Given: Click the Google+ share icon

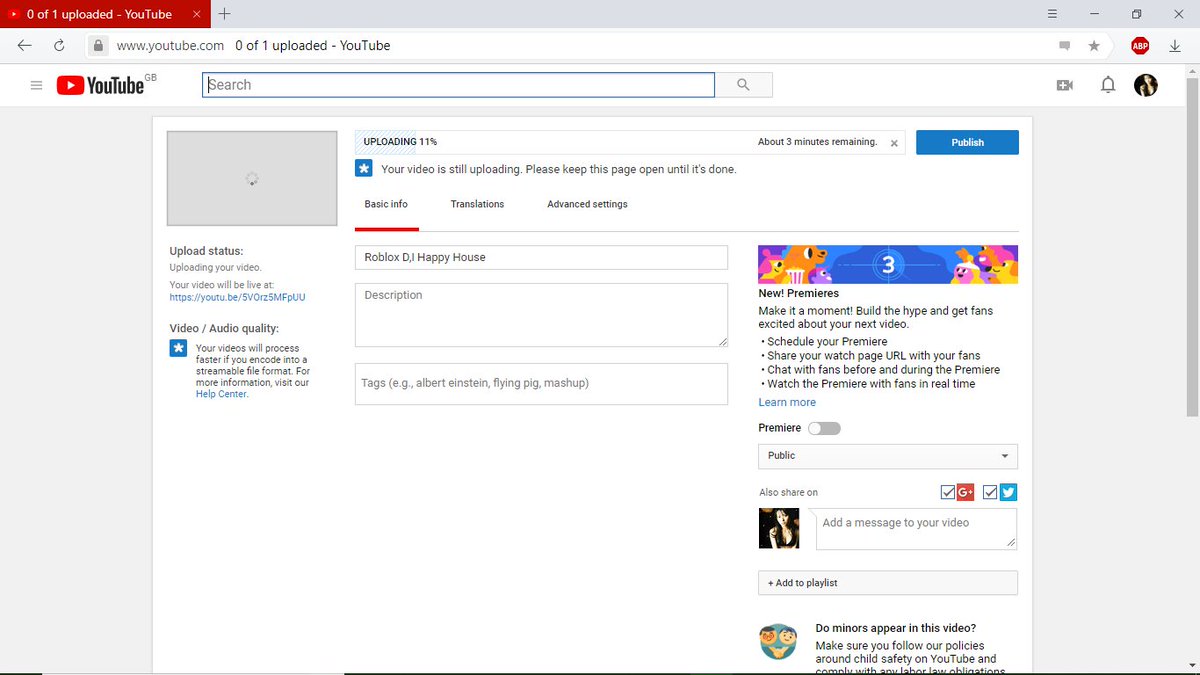Looking at the screenshot, I should pyautogui.click(x=966, y=492).
